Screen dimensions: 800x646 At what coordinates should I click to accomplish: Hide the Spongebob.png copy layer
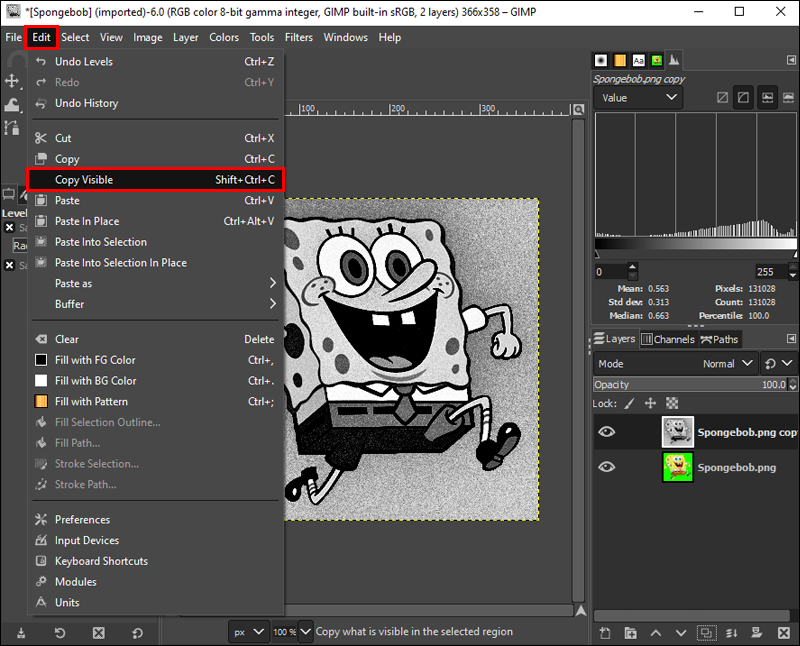(607, 432)
